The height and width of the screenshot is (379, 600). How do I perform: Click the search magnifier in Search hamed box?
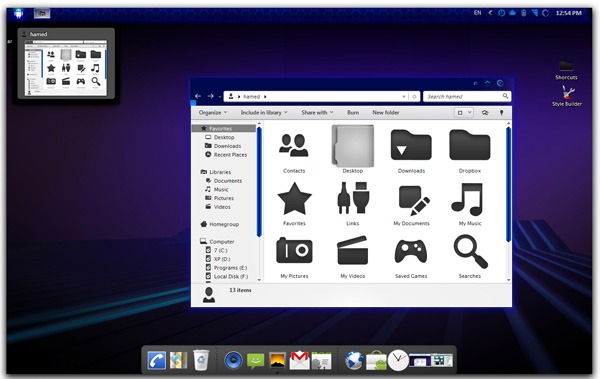(505, 96)
